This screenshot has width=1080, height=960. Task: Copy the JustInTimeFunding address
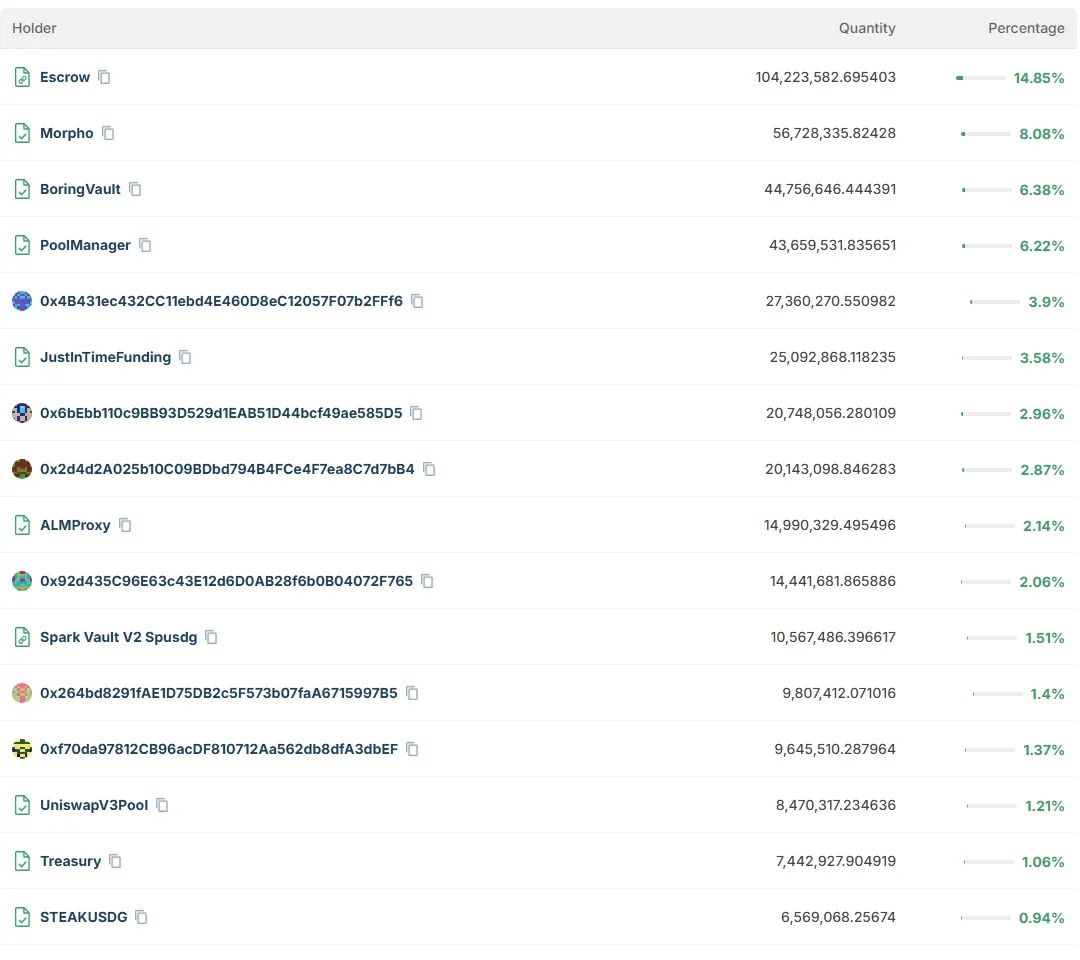tap(185, 357)
